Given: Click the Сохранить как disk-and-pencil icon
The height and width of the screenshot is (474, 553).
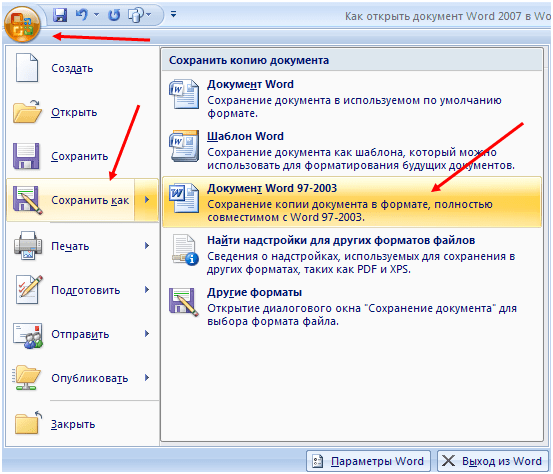Looking at the screenshot, I should (28, 200).
